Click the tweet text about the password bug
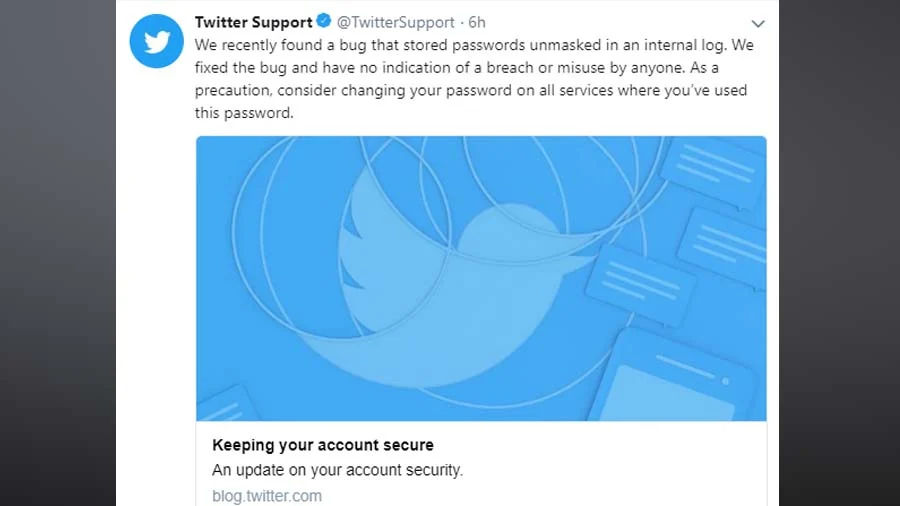The image size is (900, 506). click(474, 79)
